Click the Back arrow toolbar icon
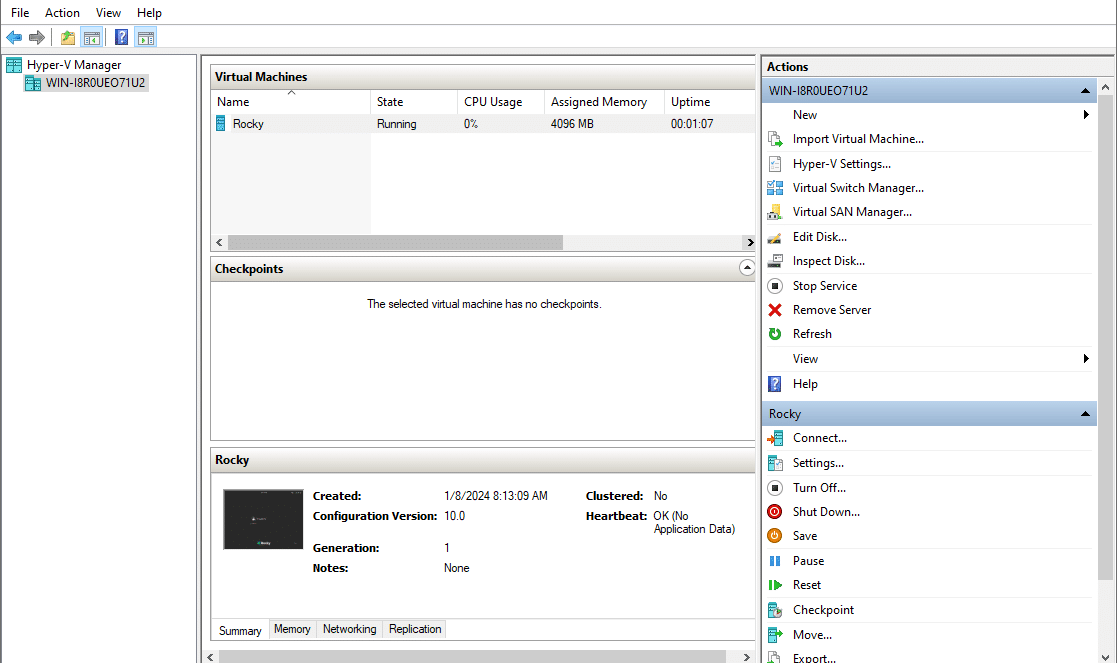The height and width of the screenshot is (663, 1117). click(14, 37)
